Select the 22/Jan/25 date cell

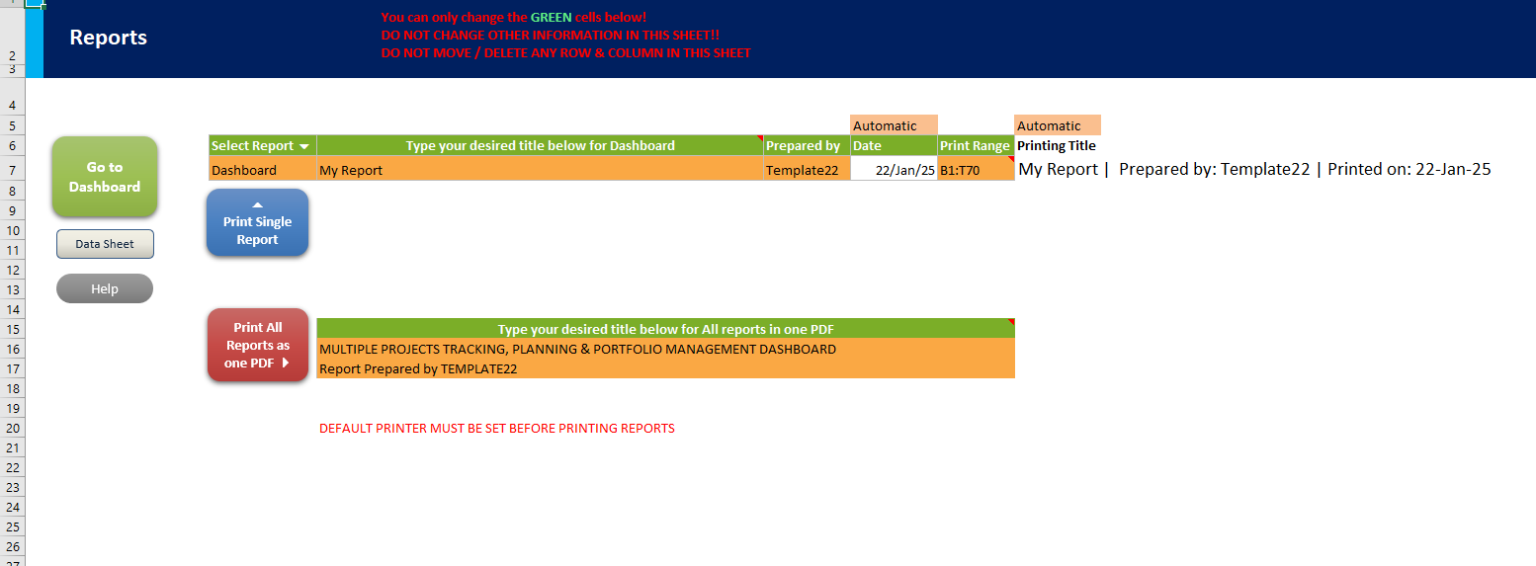click(x=894, y=170)
